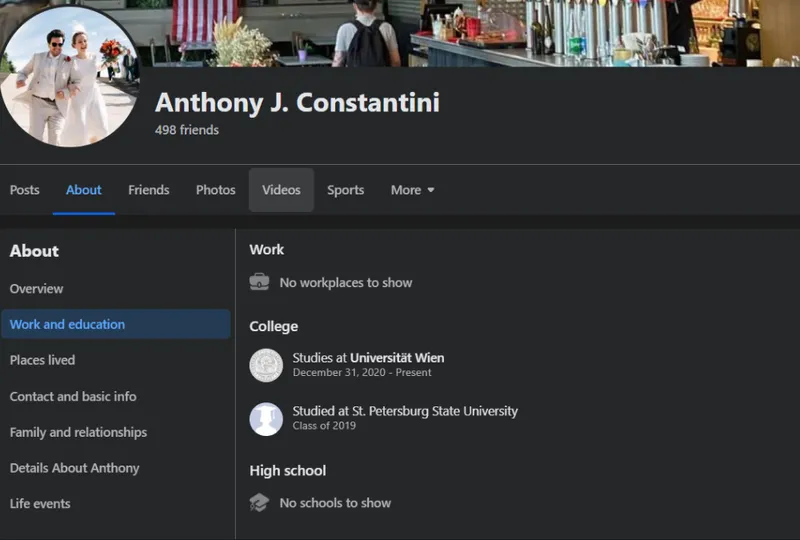Switch to the Sports tab
This screenshot has height=540, width=800.
tap(345, 190)
